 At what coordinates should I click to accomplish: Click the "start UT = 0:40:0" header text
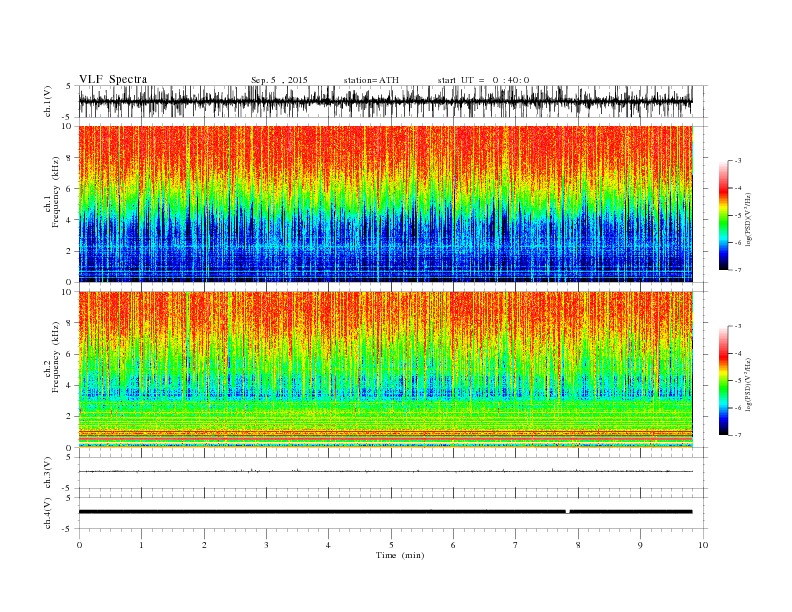click(x=483, y=80)
